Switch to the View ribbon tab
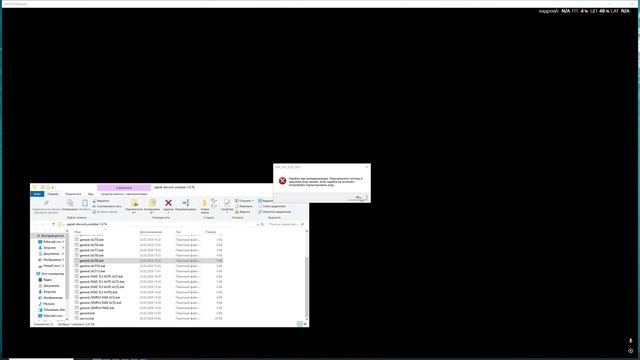 pyautogui.click(x=91, y=194)
